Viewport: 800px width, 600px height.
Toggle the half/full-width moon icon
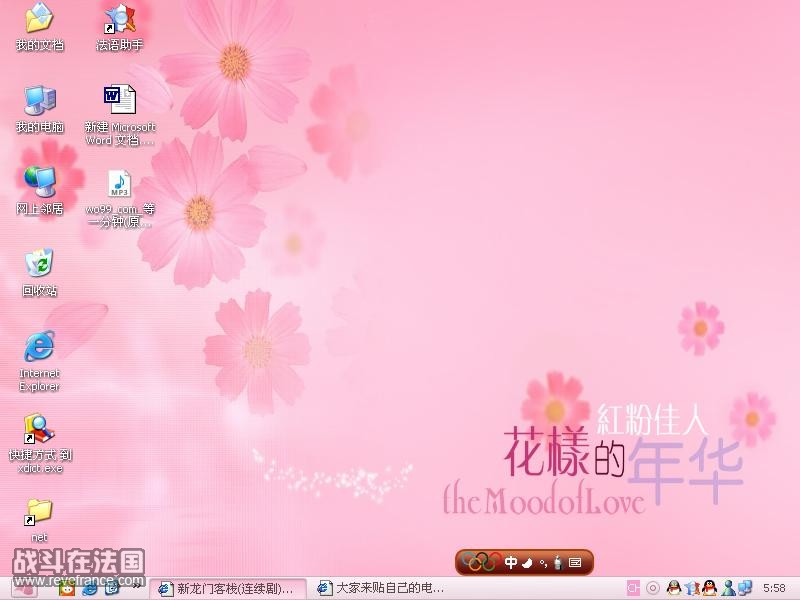click(x=527, y=563)
